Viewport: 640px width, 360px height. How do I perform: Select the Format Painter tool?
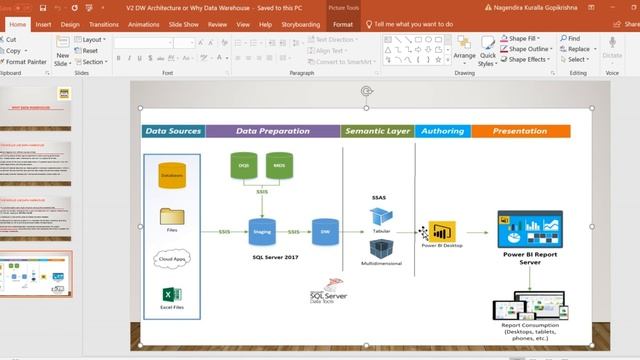pyautogui.click(x=22, y=62)
